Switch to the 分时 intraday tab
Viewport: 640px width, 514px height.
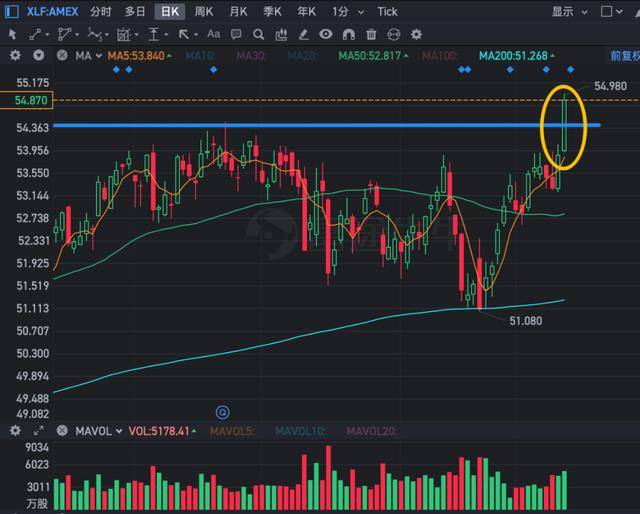click(100, 12)
